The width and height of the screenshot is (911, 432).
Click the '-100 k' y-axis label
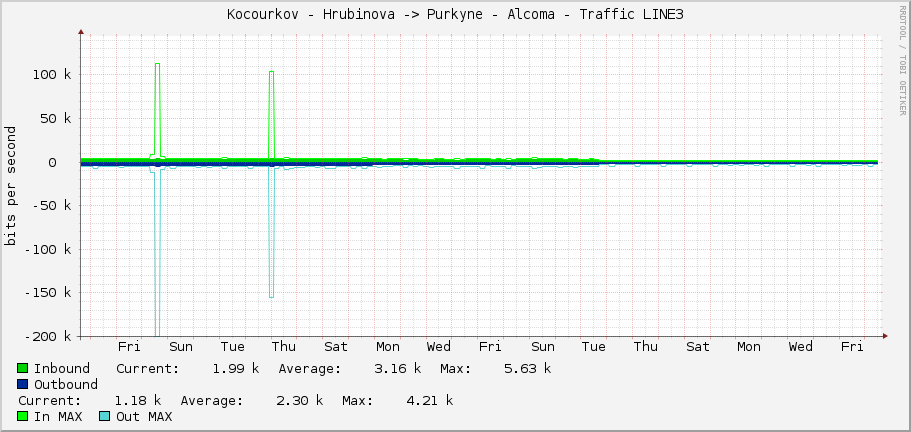(x=48, y=249)
